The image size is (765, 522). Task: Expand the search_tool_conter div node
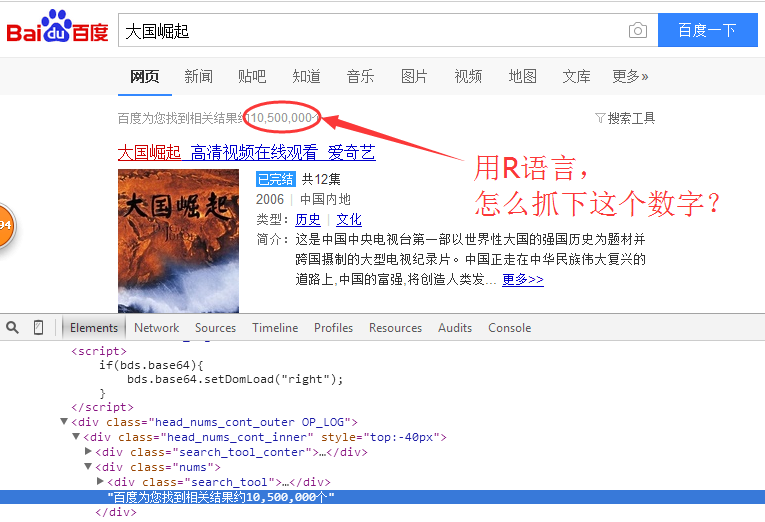[88, 451]
